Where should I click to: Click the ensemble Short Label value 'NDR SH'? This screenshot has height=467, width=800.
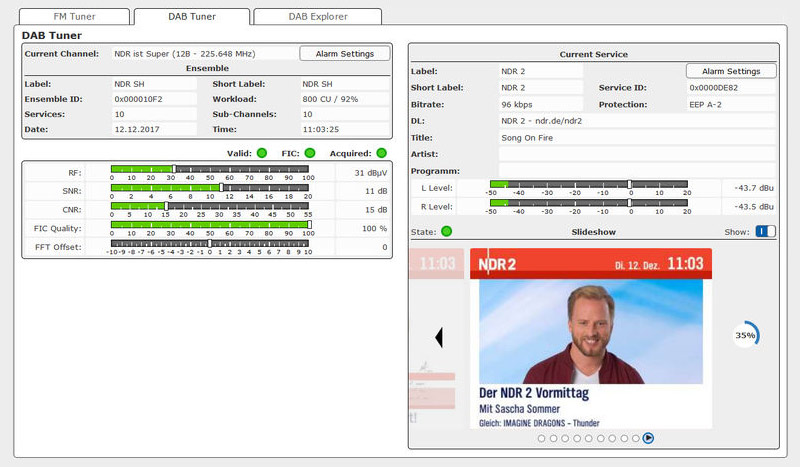coord(345,84)
